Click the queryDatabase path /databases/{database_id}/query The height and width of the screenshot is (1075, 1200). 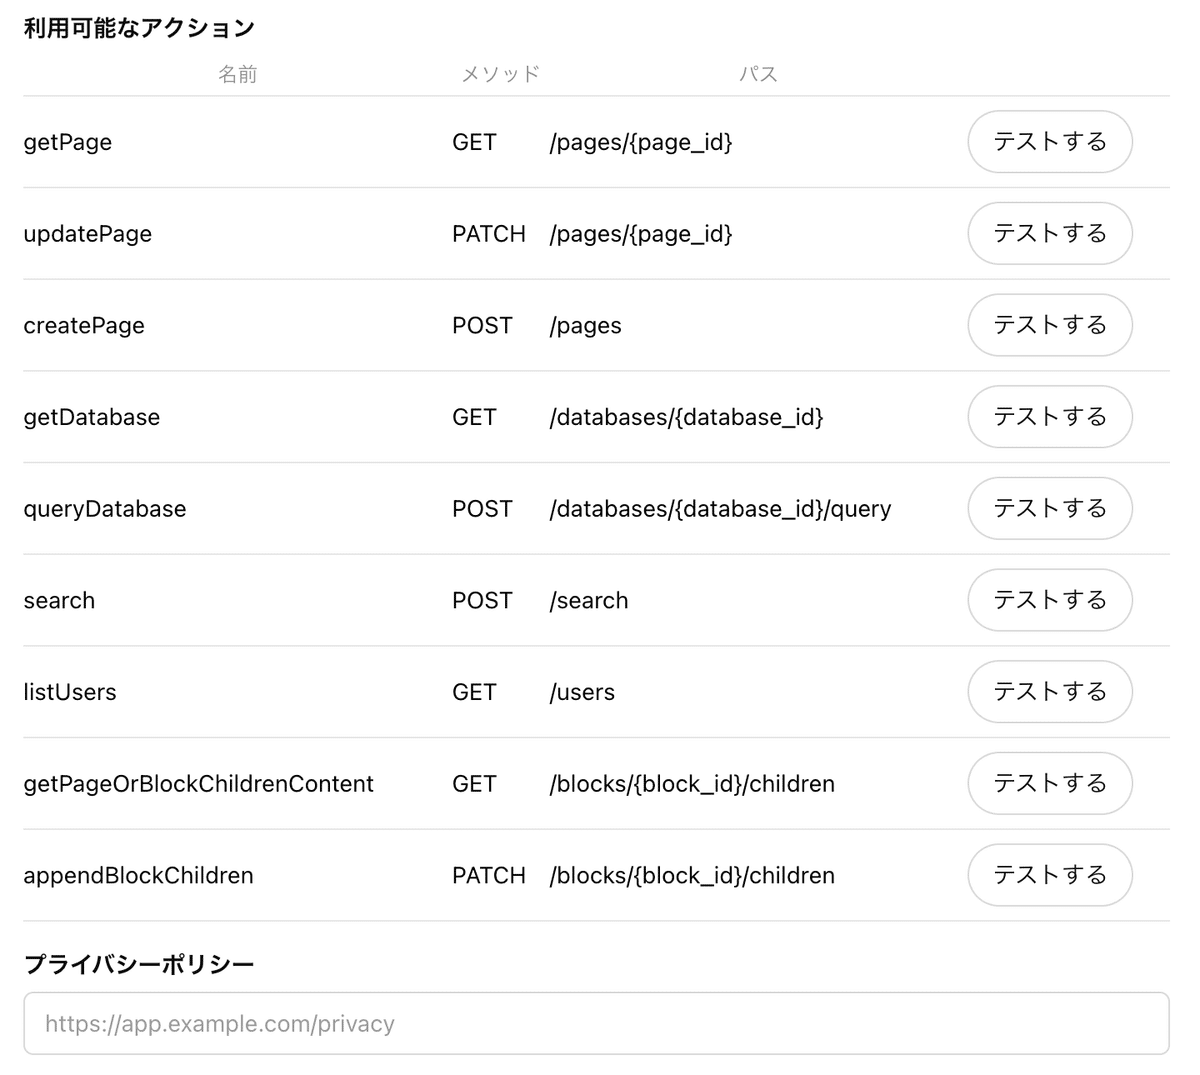720,508
